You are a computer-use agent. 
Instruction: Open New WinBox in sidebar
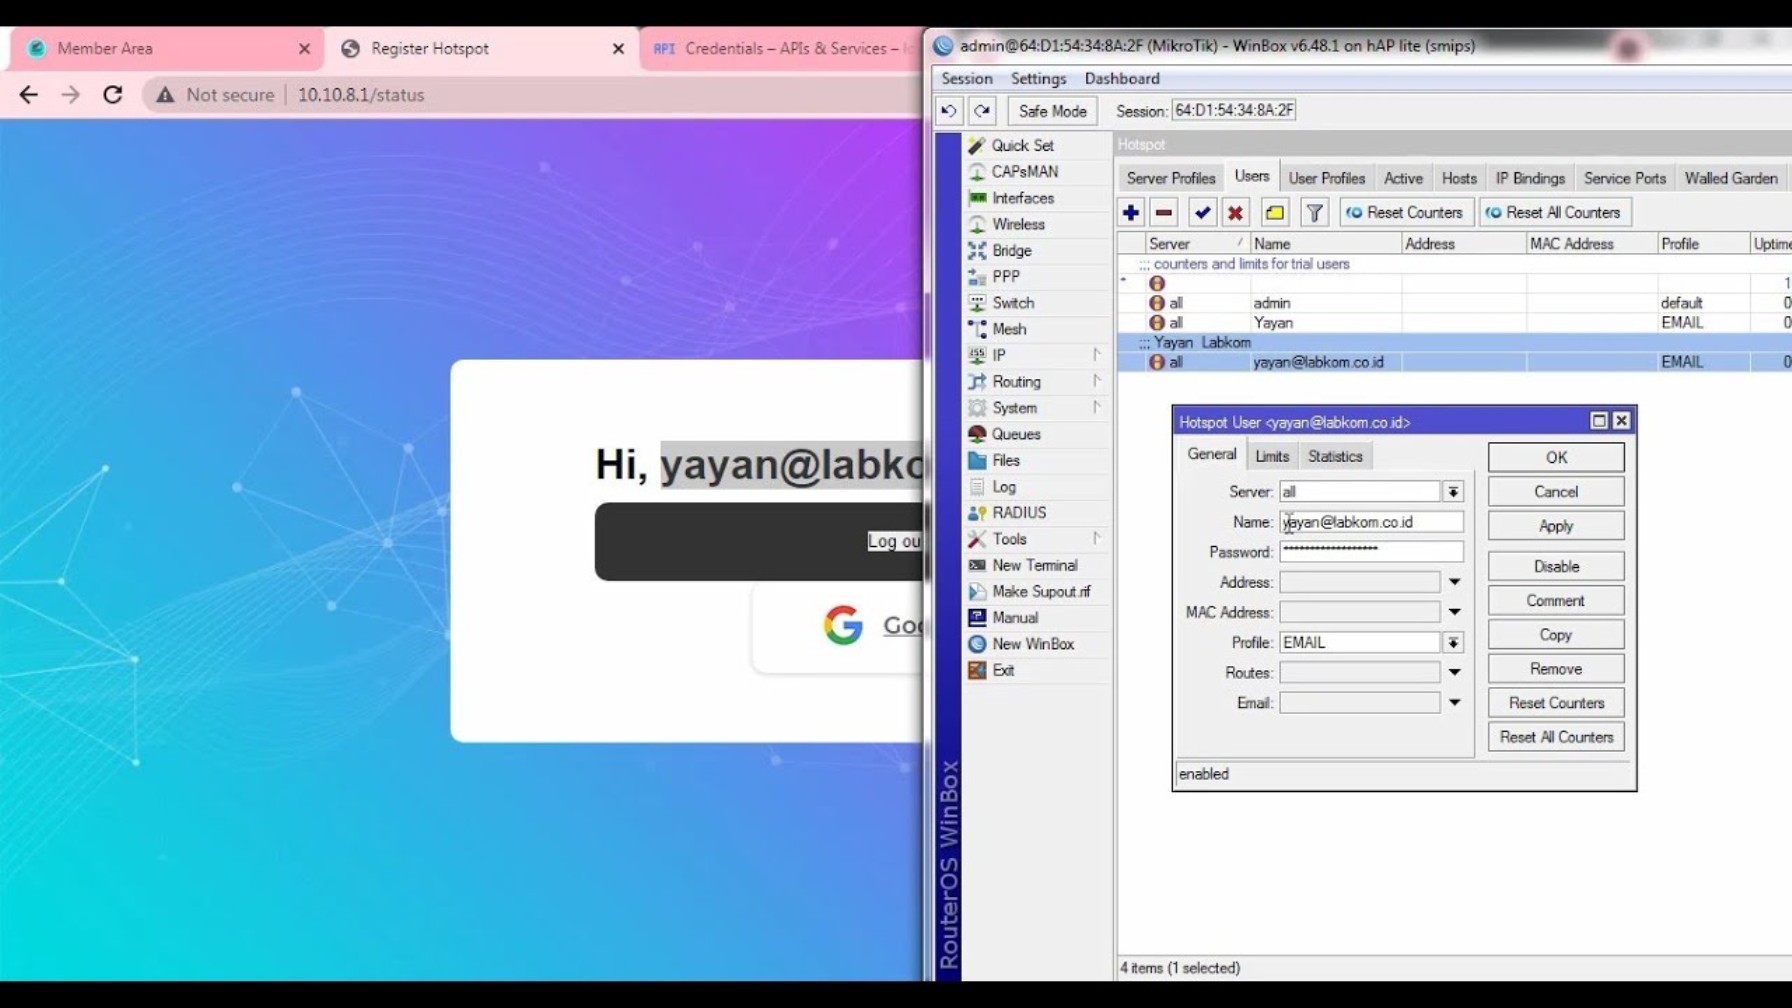click(x=1032, y=644)
